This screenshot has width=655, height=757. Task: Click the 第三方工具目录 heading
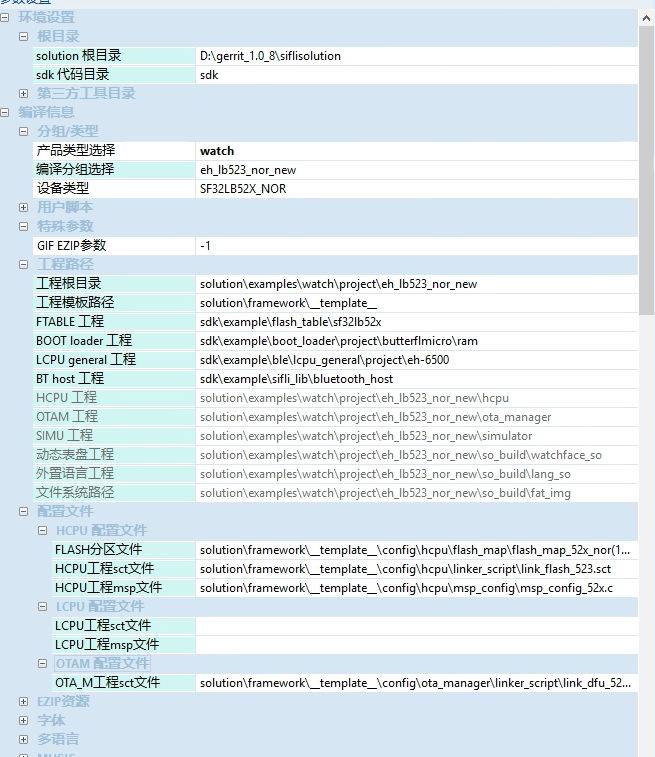click(x=86, y=93)
